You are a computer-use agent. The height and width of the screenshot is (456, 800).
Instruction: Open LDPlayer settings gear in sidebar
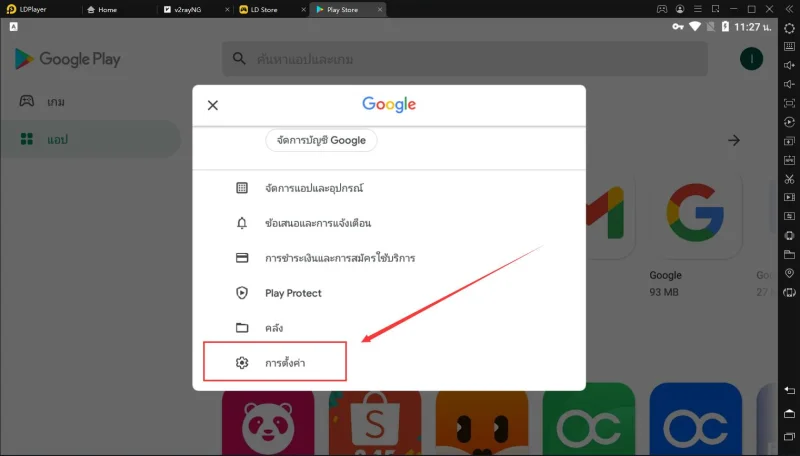pos(789,28)
